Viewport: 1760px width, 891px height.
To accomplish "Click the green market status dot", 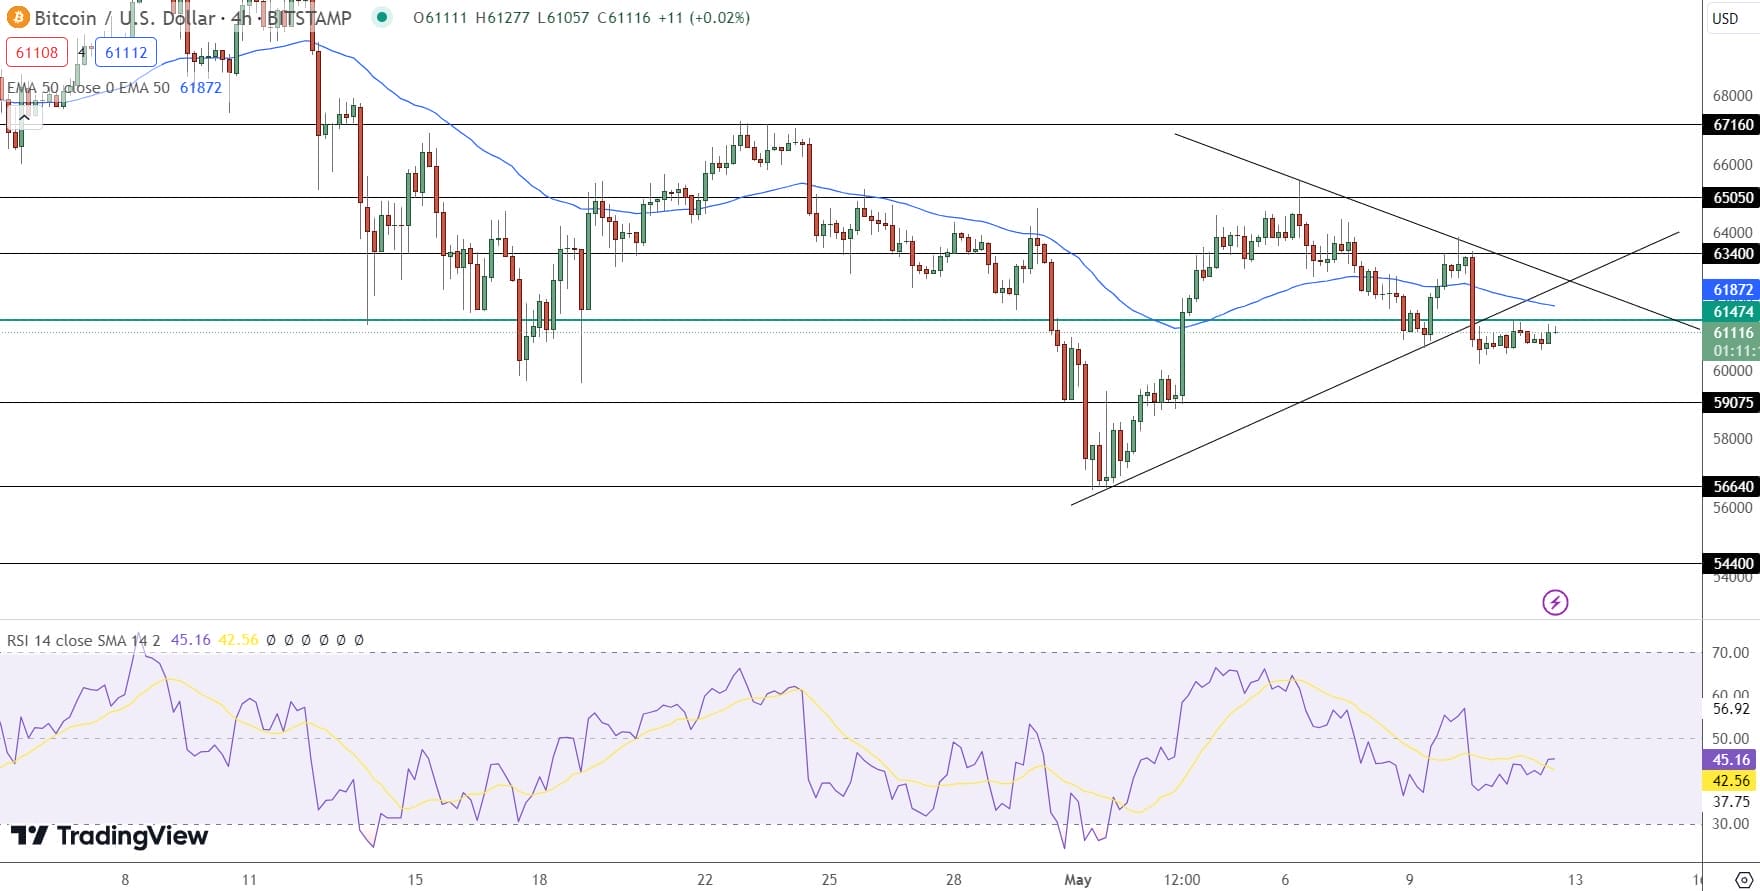I will [x=381, y=17].
